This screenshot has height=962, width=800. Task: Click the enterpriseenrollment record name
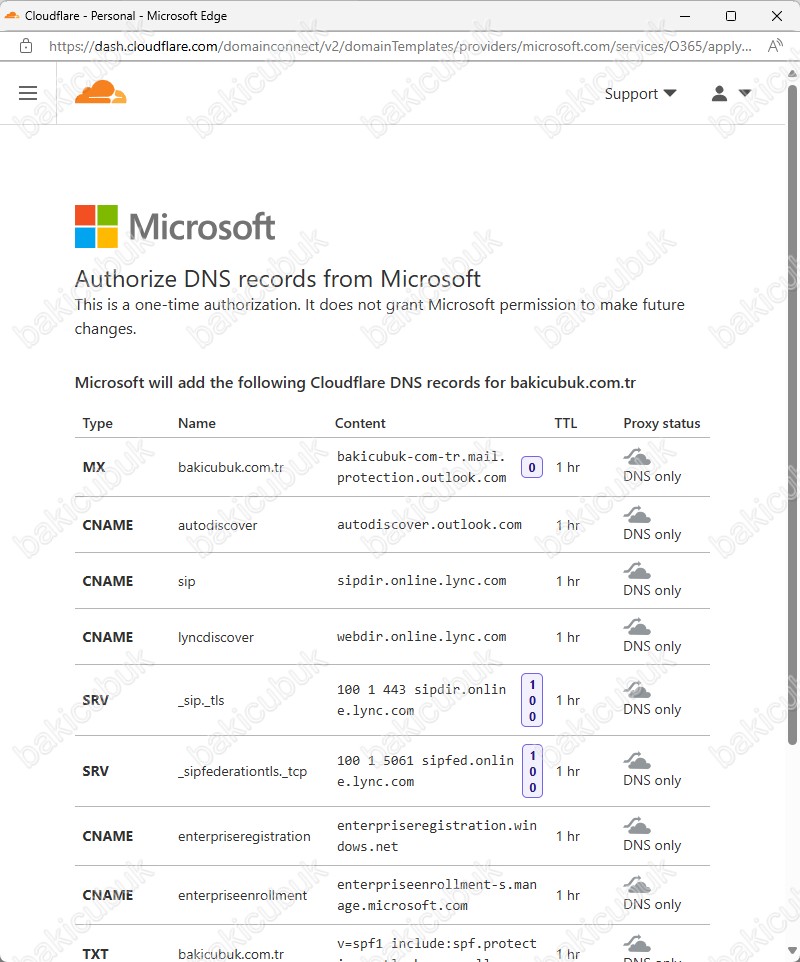pyautogui.click(x=242, y=895)
